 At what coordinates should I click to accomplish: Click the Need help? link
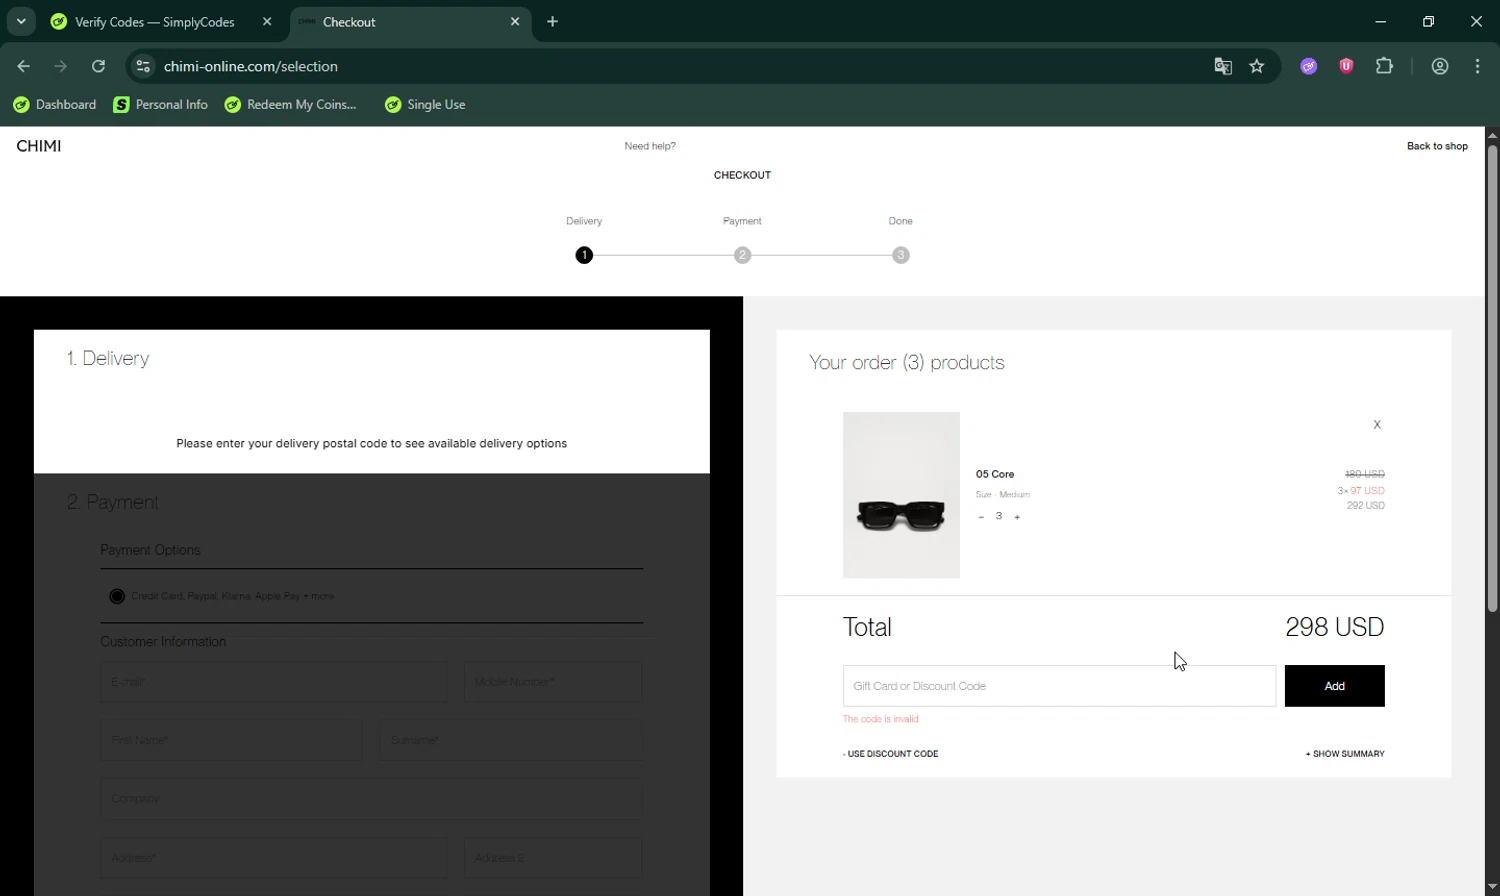pos(650,146)
